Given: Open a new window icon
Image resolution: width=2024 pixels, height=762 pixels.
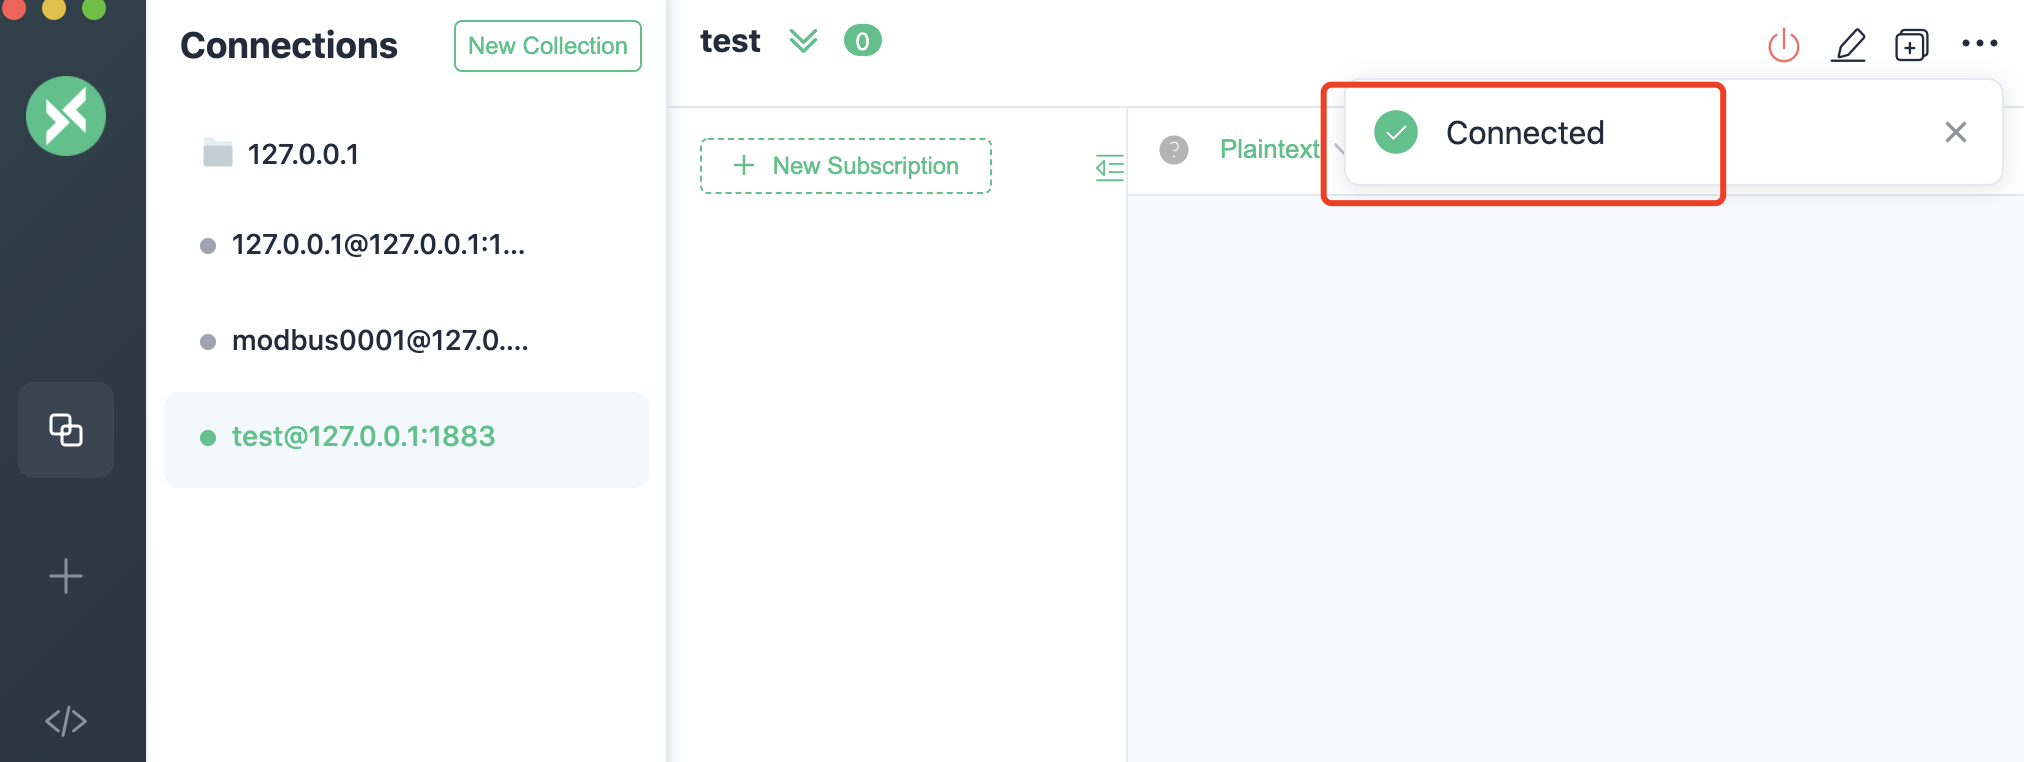Looking at the screenshot, I should 1911,45.
